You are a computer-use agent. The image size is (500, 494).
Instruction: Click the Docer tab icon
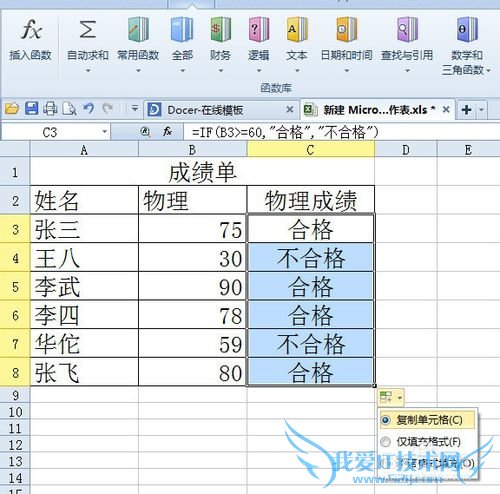[x=154, y=109]
